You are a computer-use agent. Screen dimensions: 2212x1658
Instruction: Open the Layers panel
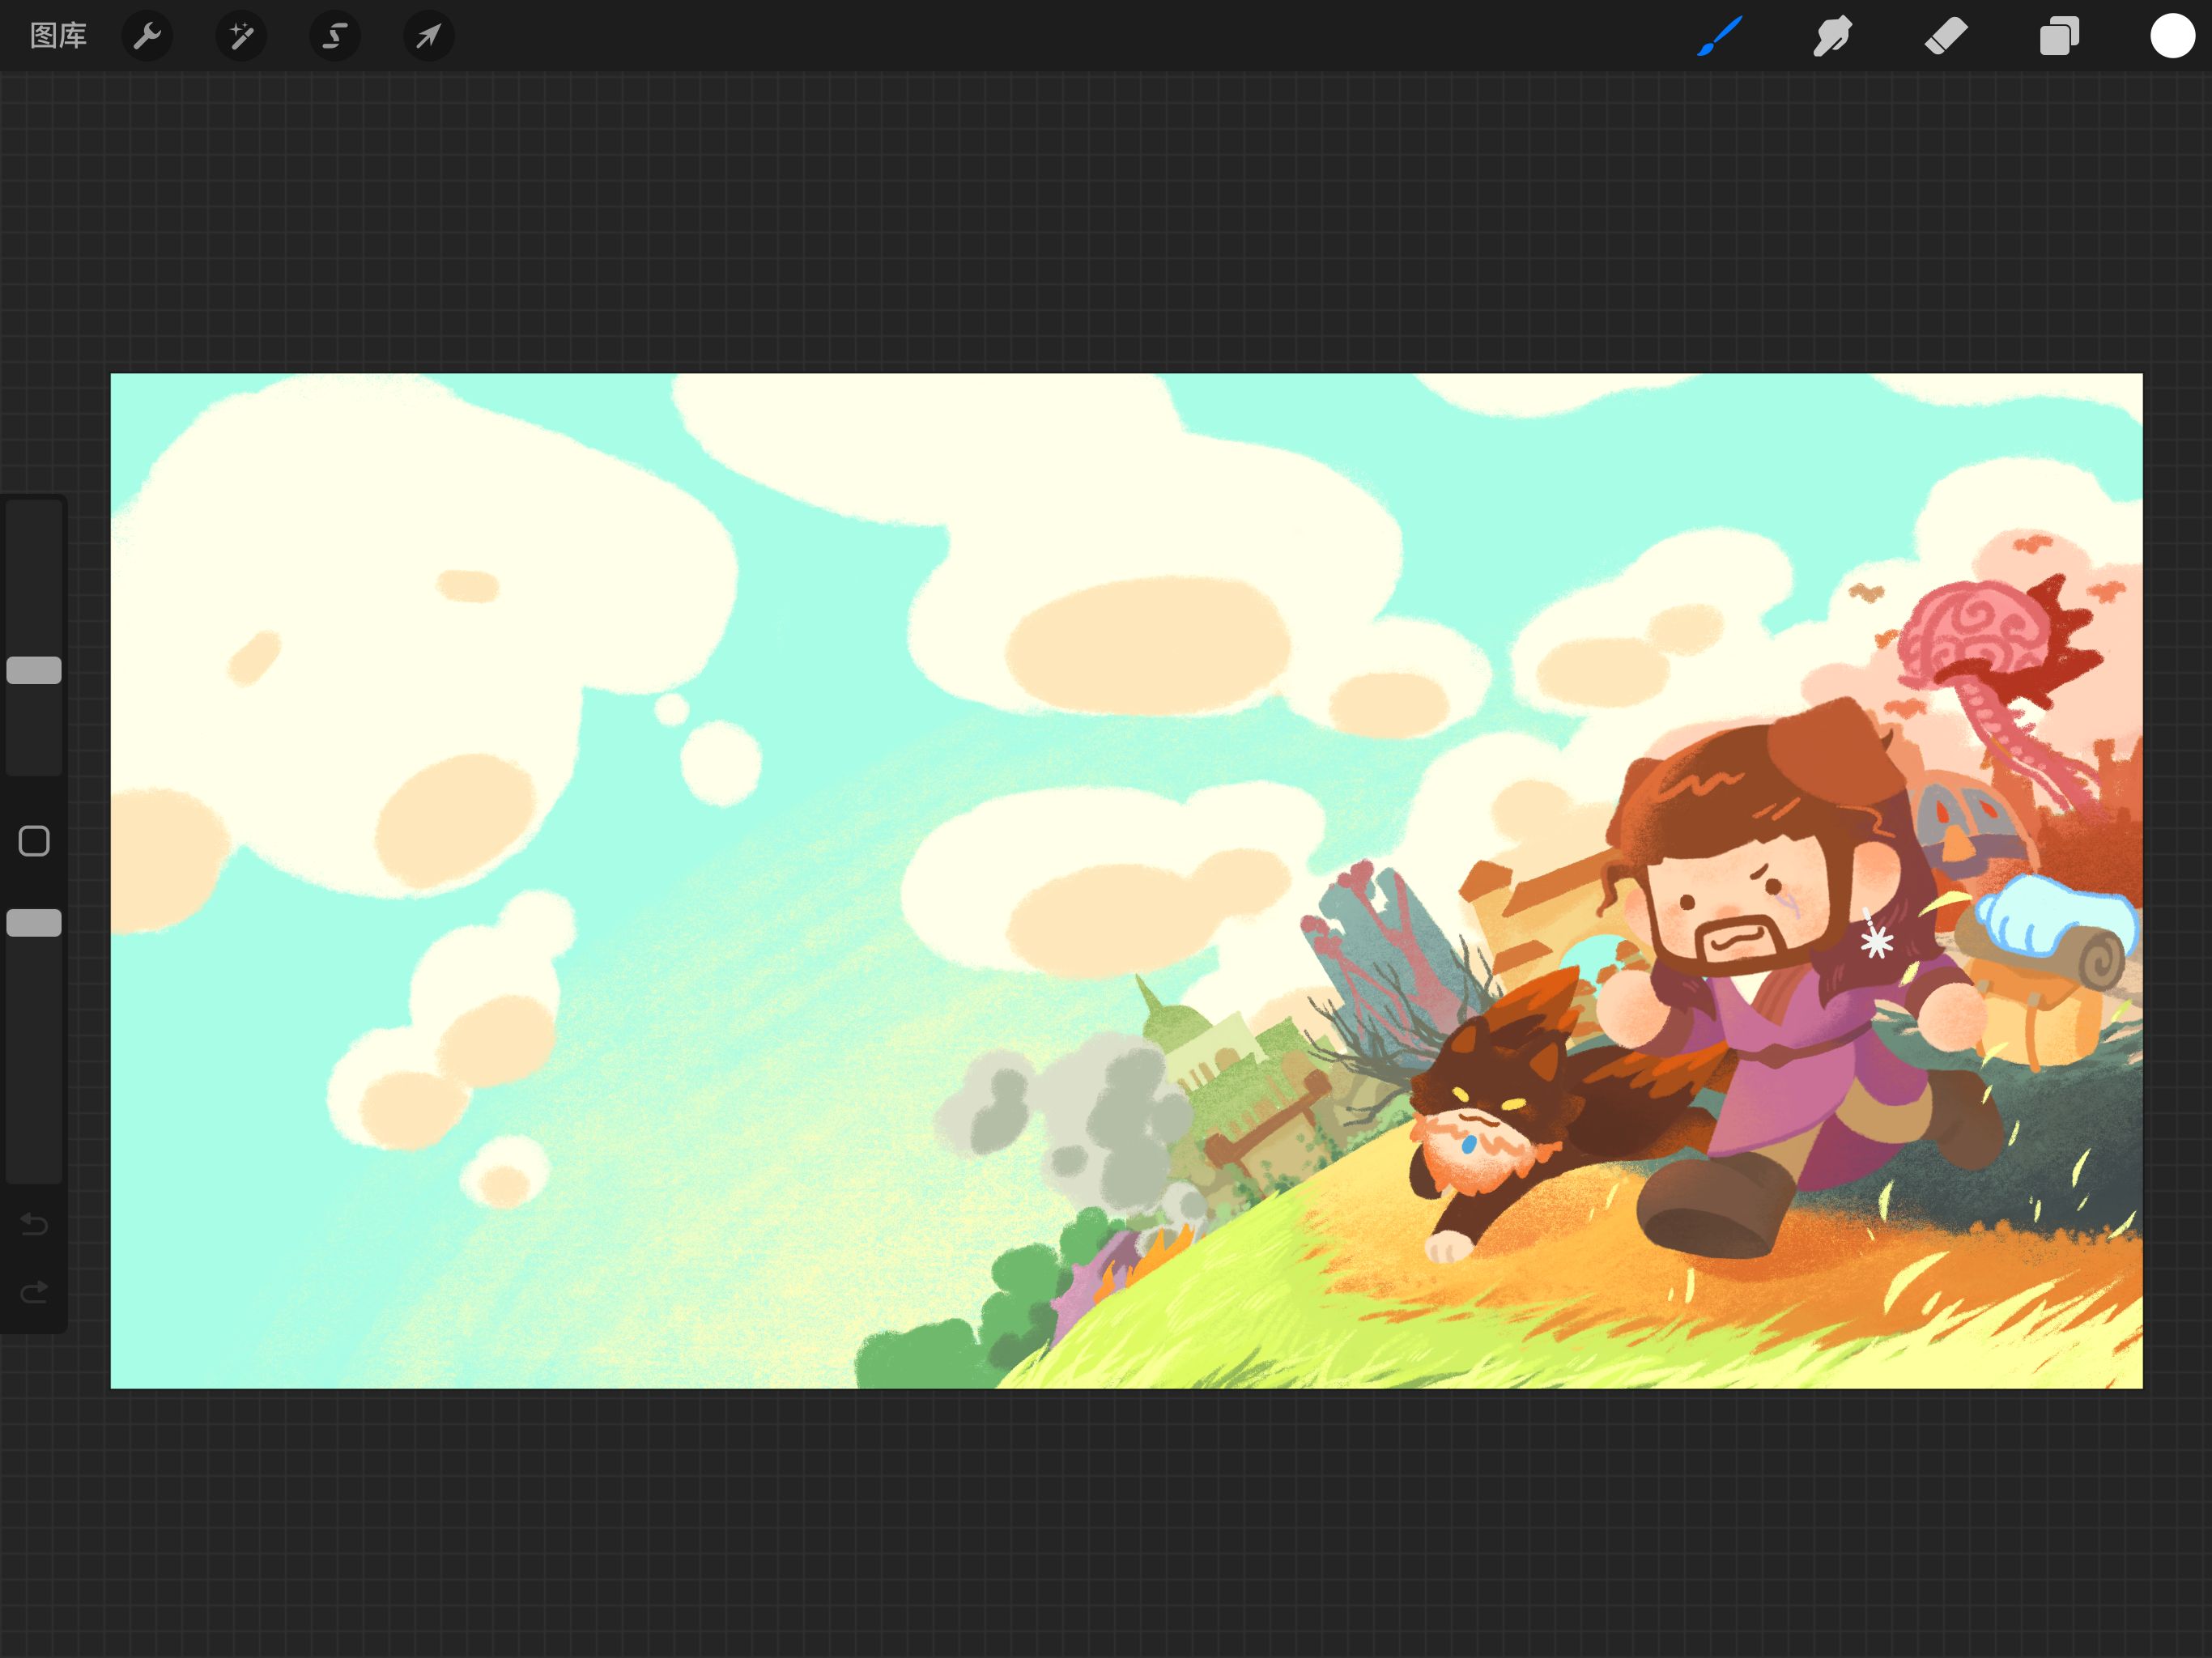click(2059, 36)
